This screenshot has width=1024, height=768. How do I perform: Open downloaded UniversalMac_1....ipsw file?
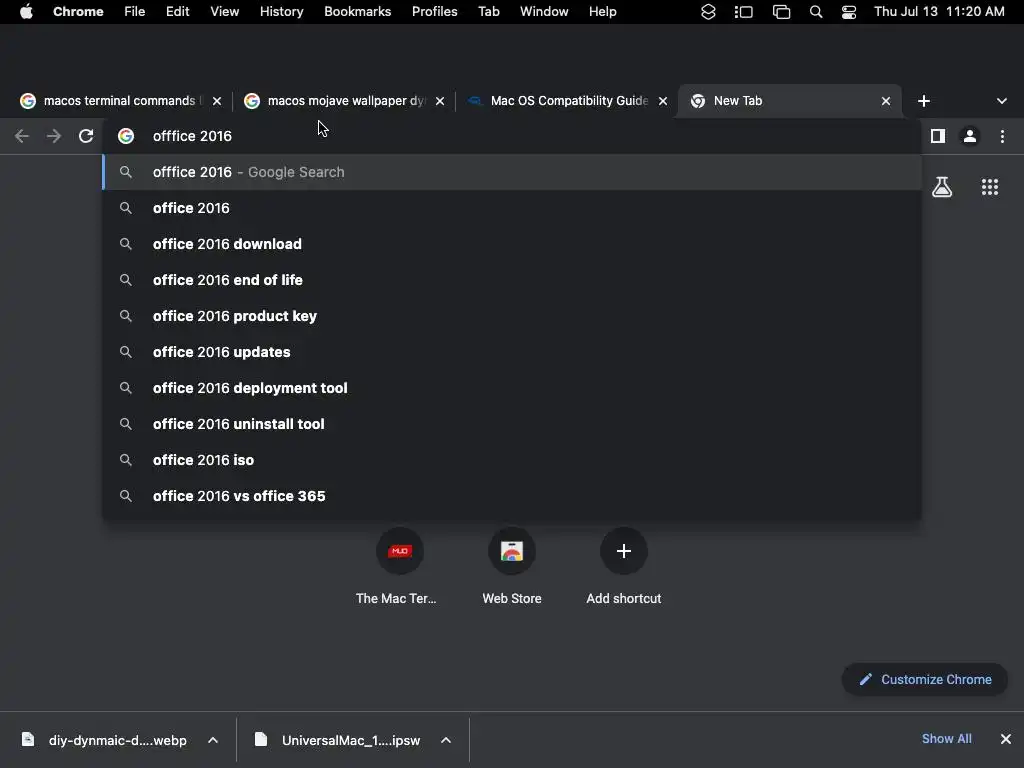click(x=338, y=740)
